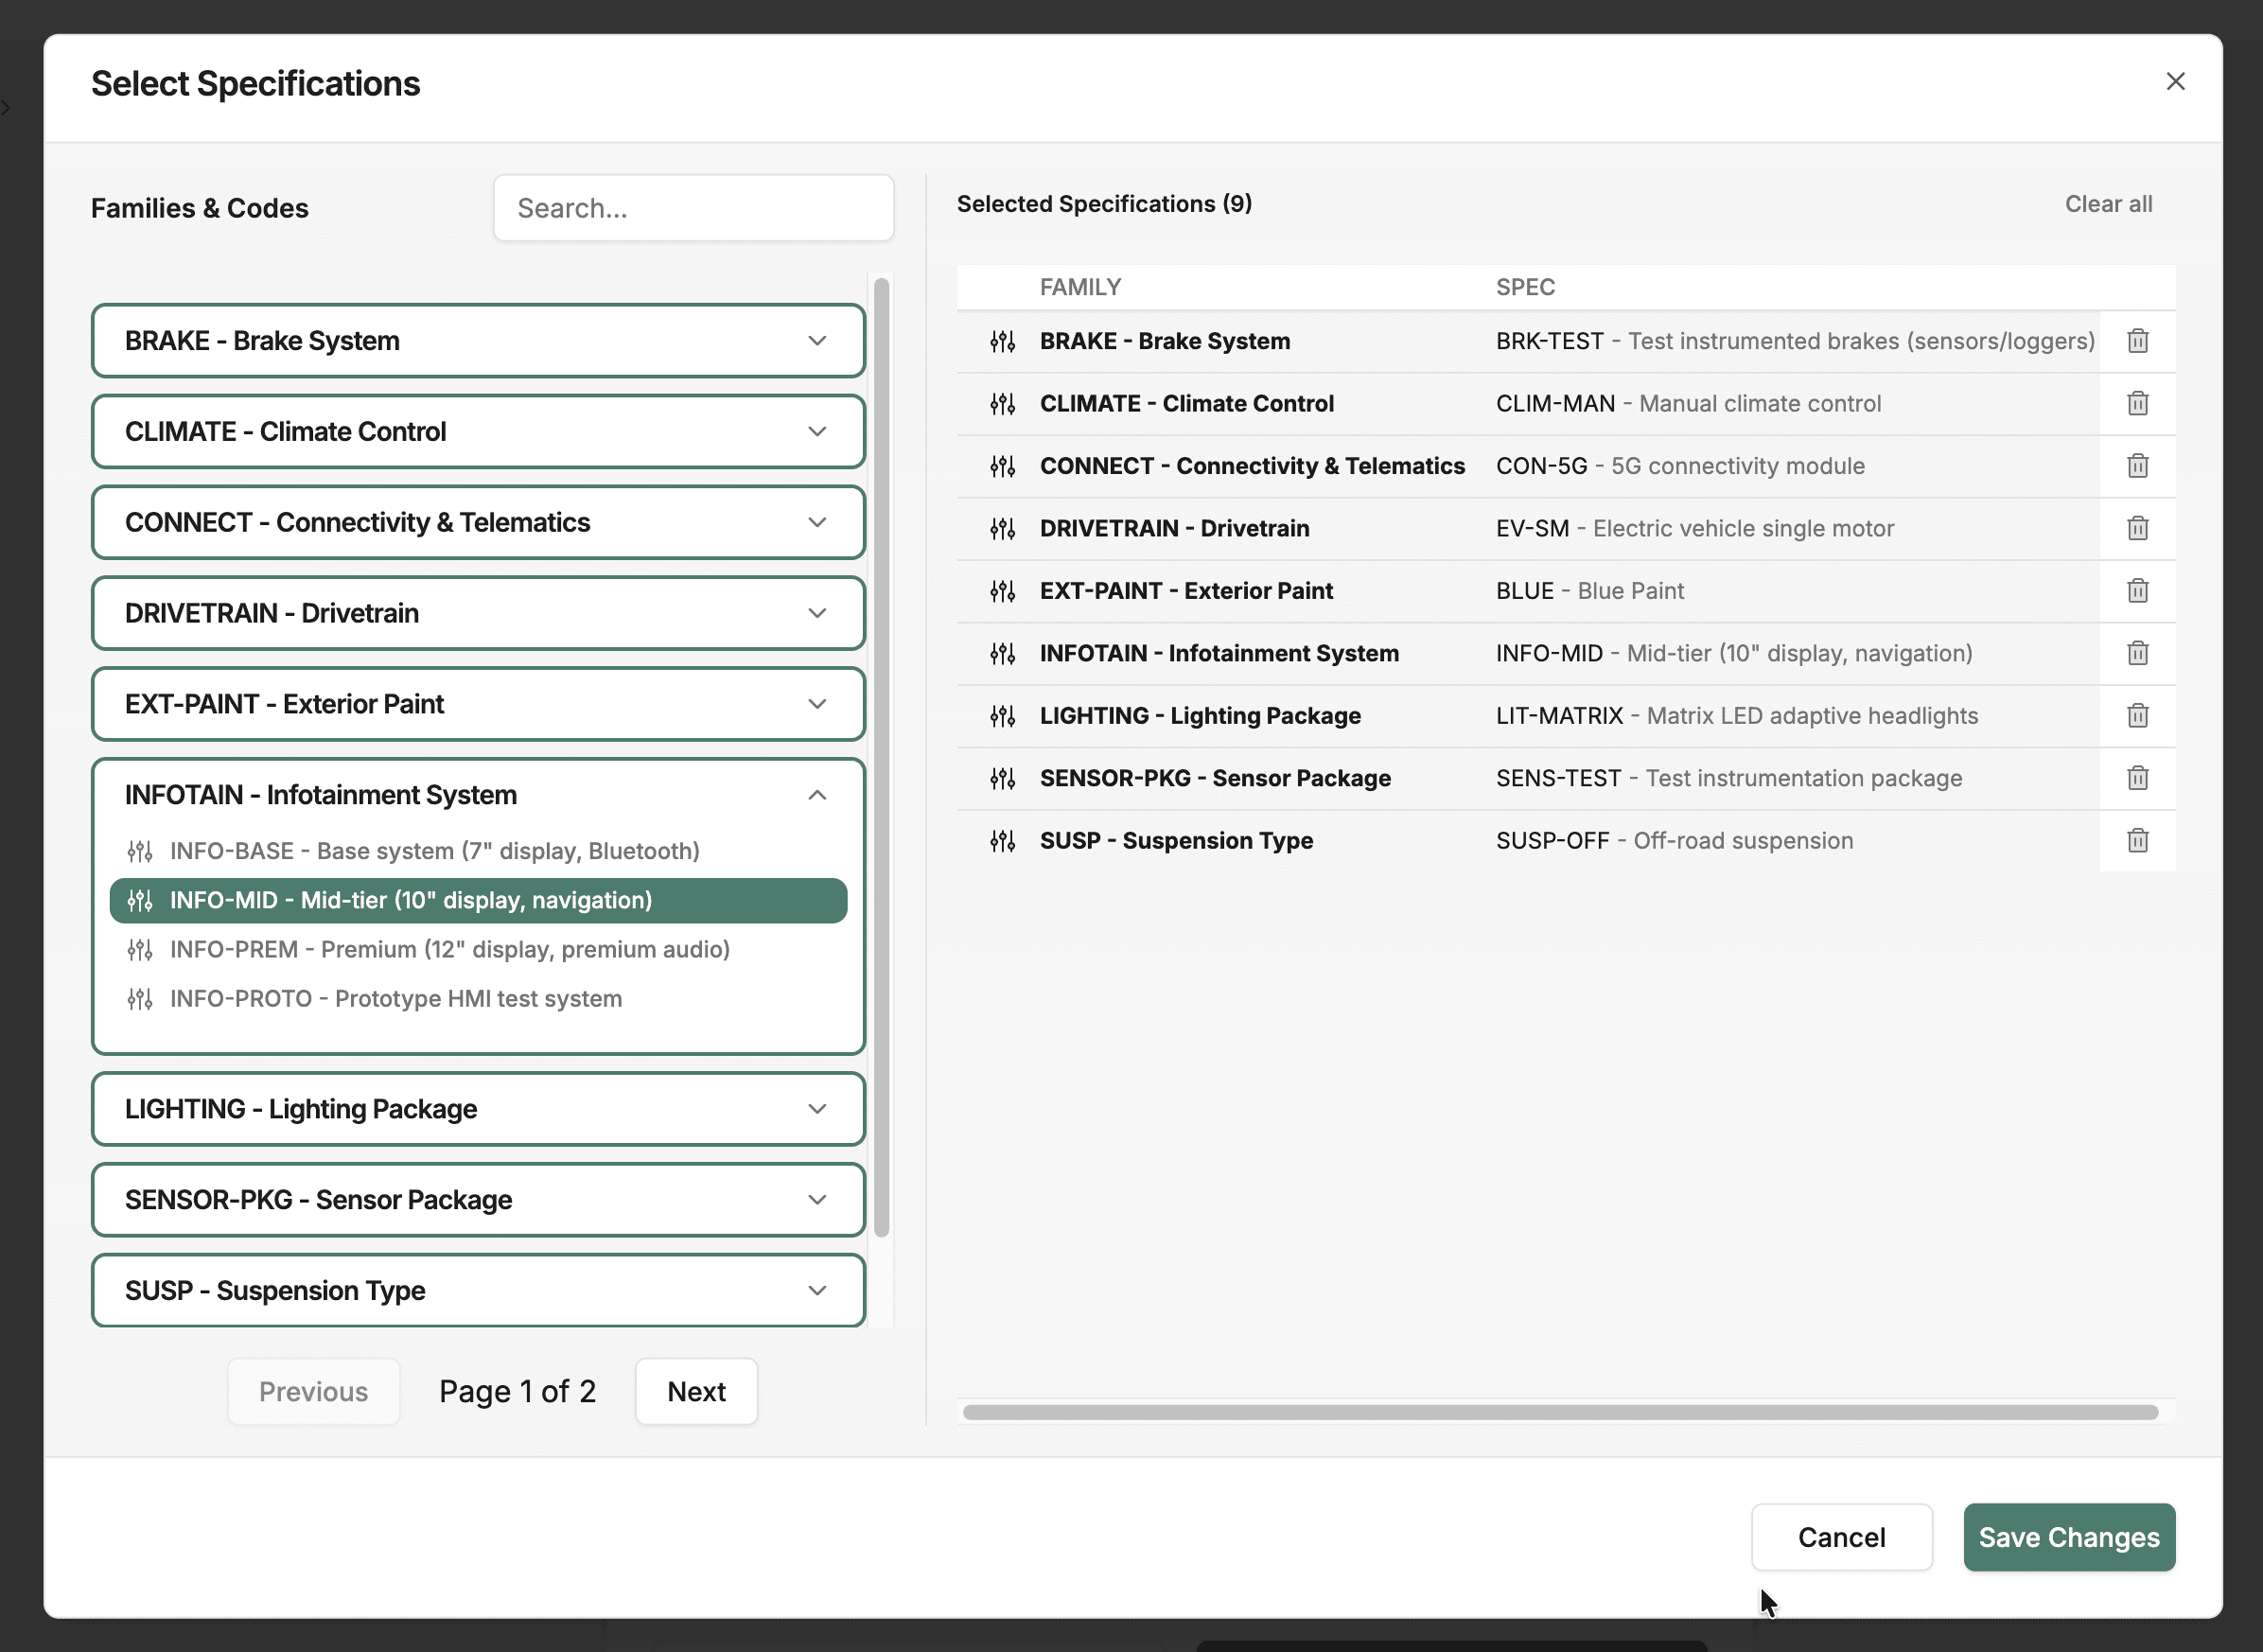Click 'BRK-TEST - Test instrumented brakes' cell
The height and width of the screenshot is (1652, 2263).
[1795, 341]
